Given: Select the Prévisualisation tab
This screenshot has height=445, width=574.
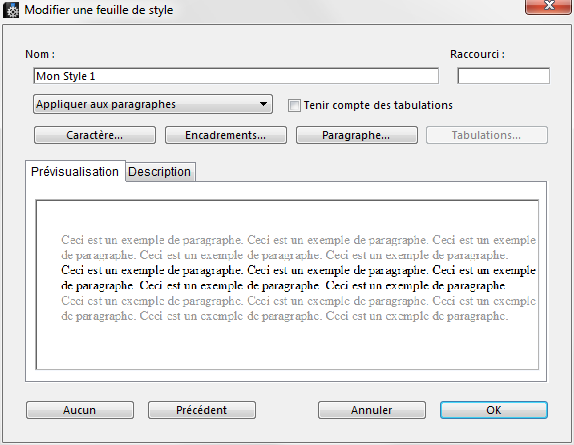Looking at the screenshot, I should click(75, 171).
